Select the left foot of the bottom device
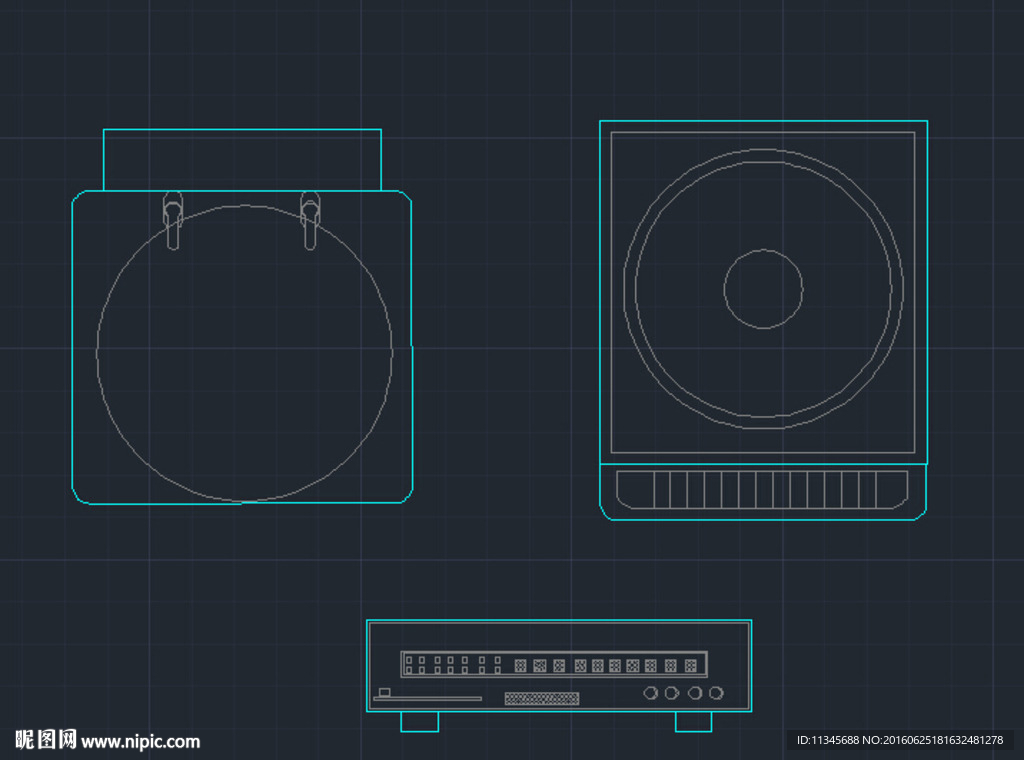The image size is (1024, 760). click(x=419, y=721)
